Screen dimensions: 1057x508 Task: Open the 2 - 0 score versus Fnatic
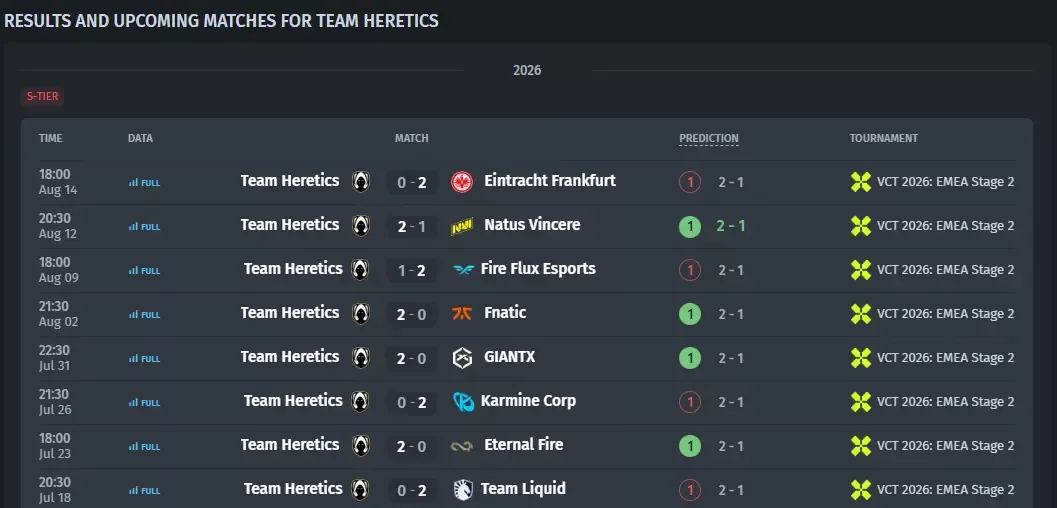(x=412, y=314)
